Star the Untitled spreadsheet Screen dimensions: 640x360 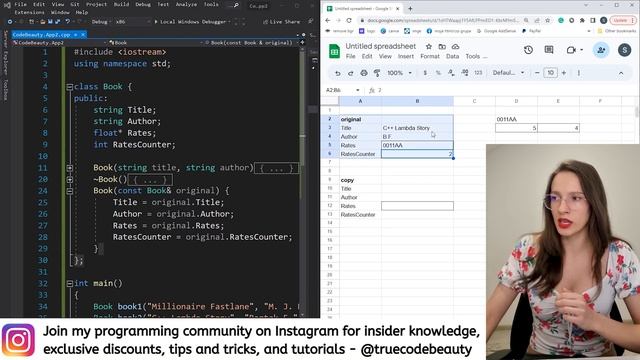(429, 47)
